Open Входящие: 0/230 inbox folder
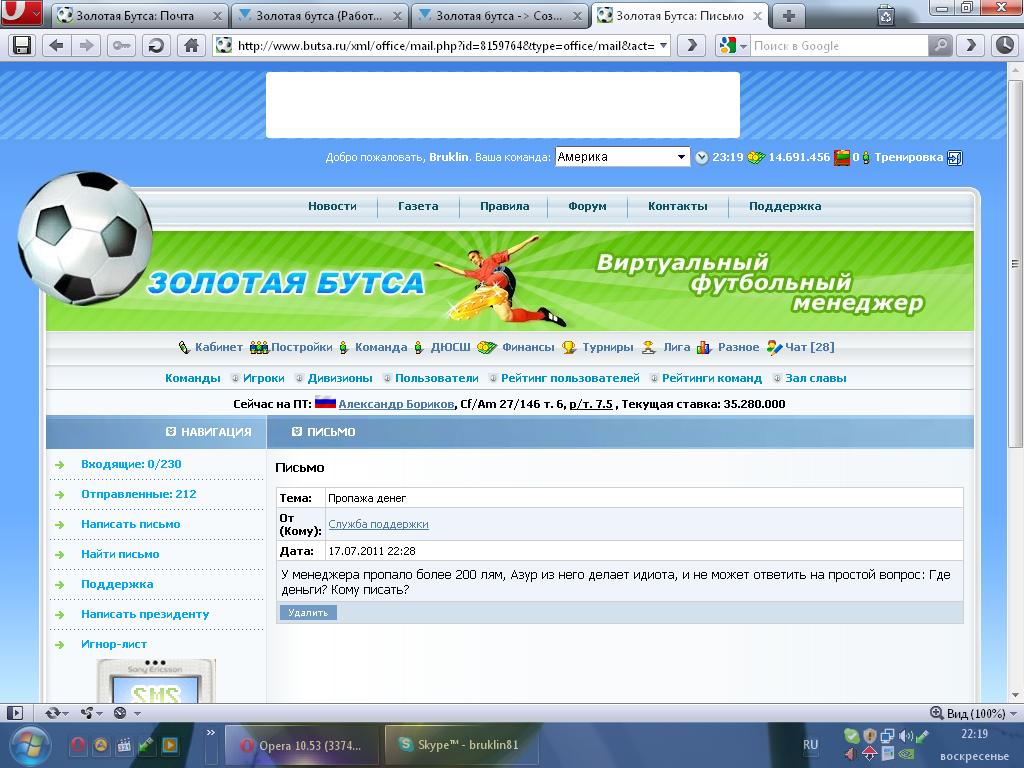1024x768 pixels. pyautogui.click(x=131, y=464)
